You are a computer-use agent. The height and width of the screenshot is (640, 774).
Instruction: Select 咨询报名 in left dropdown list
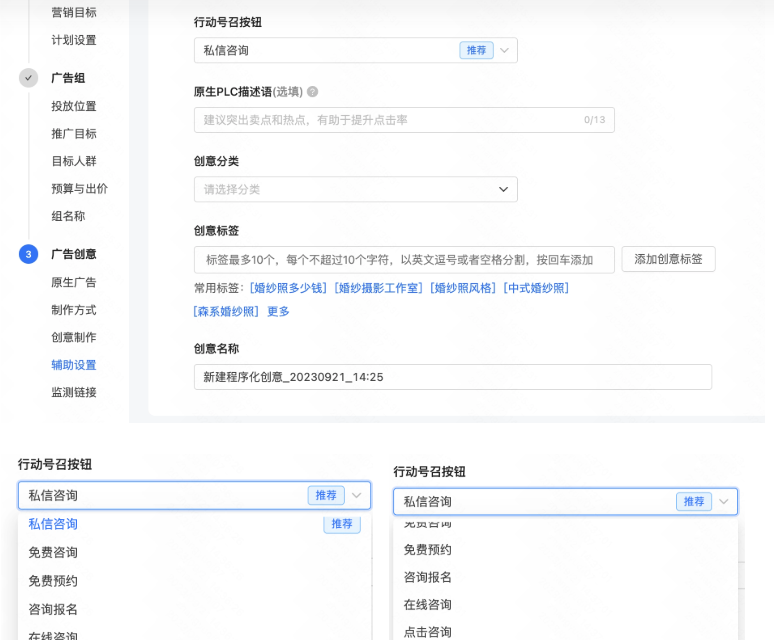pos(53,609)
